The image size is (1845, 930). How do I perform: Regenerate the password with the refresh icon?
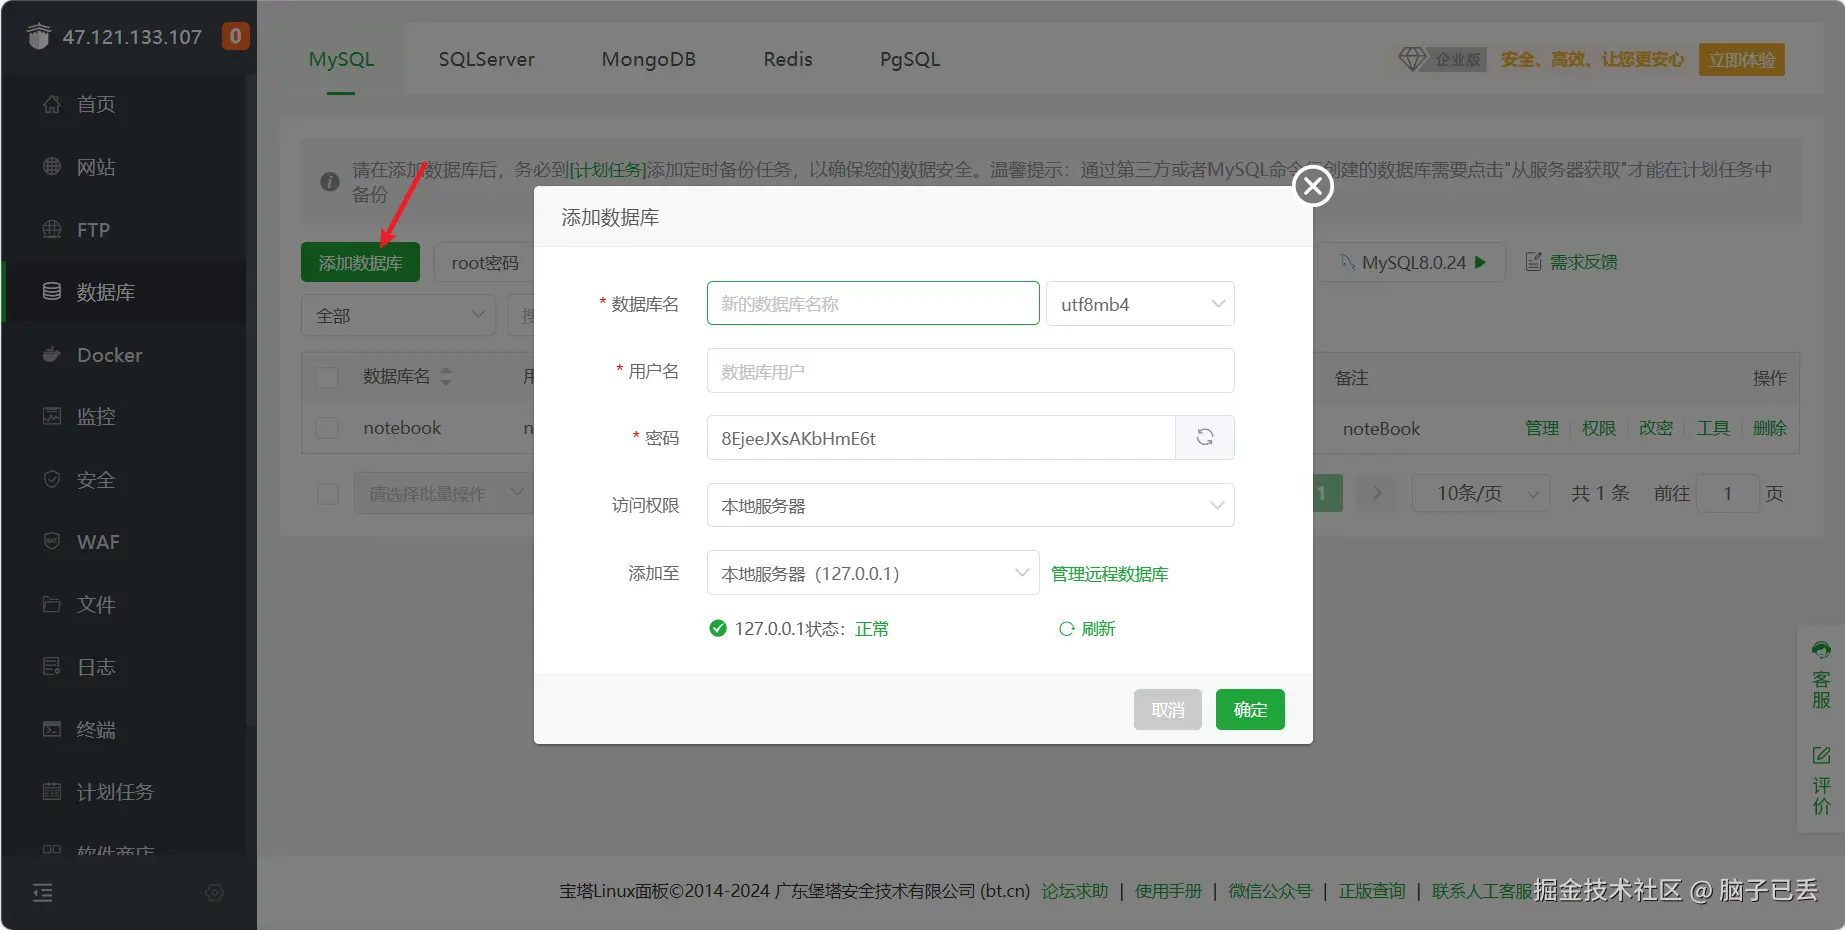point(1205,437)
